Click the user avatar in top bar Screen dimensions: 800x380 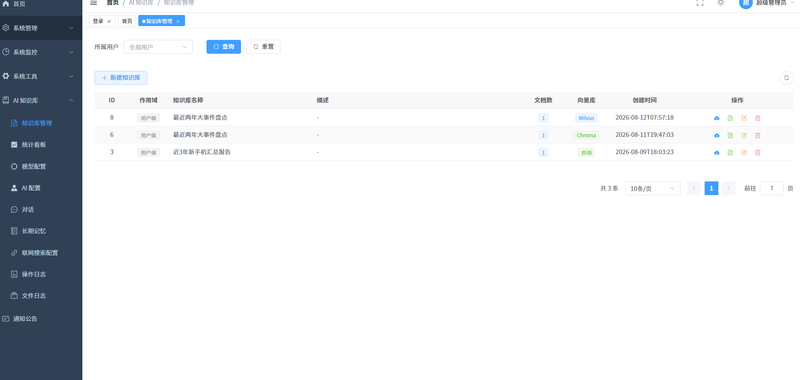pos(745,3)
